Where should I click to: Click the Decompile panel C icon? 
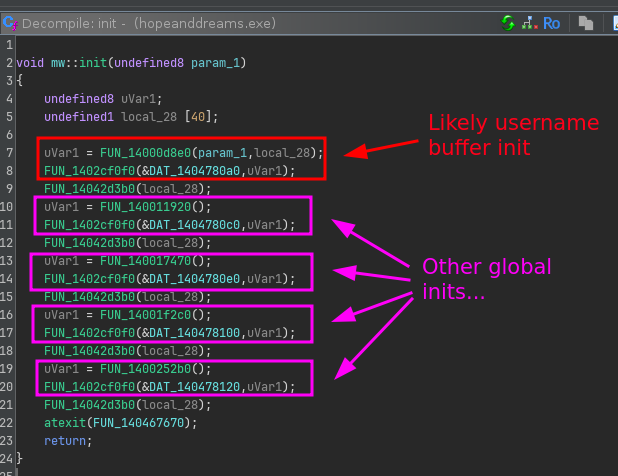[9, 21]
